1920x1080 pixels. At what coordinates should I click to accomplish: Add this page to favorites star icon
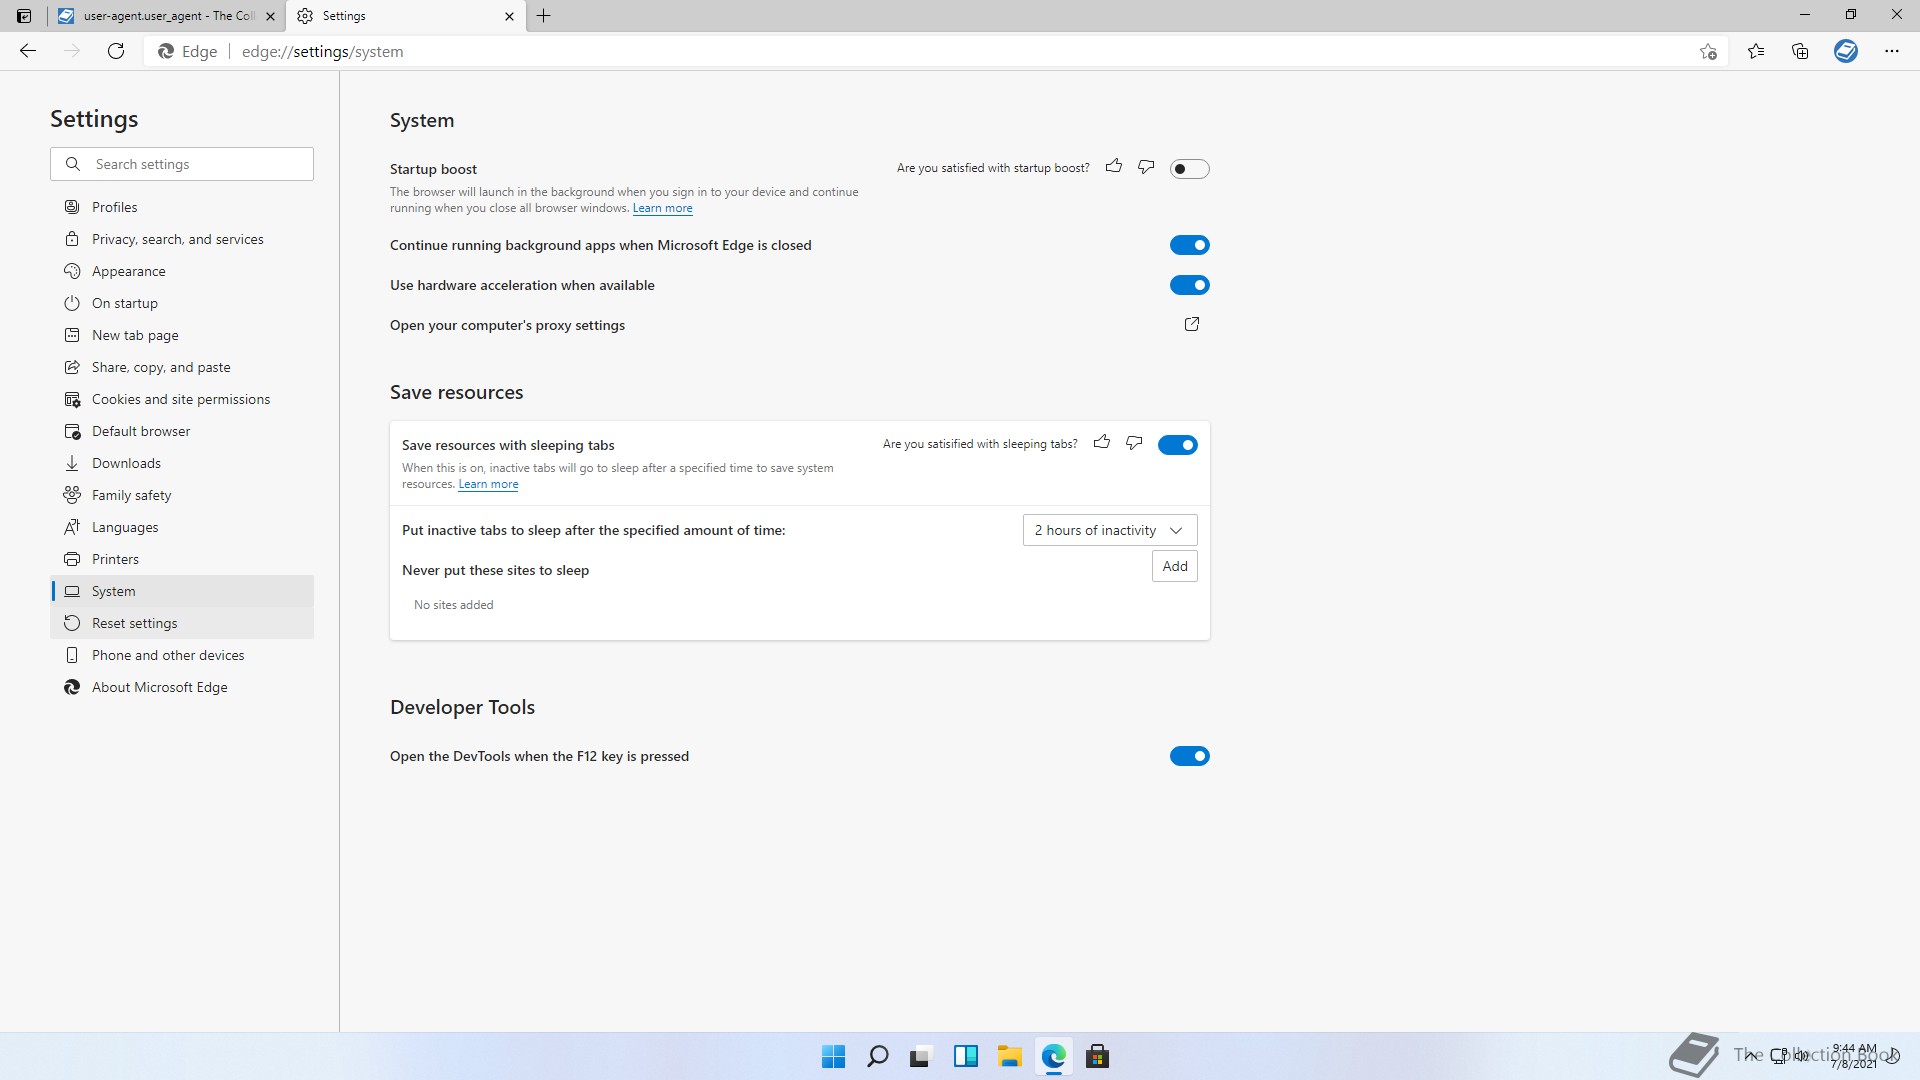[x=1708, y=51]
